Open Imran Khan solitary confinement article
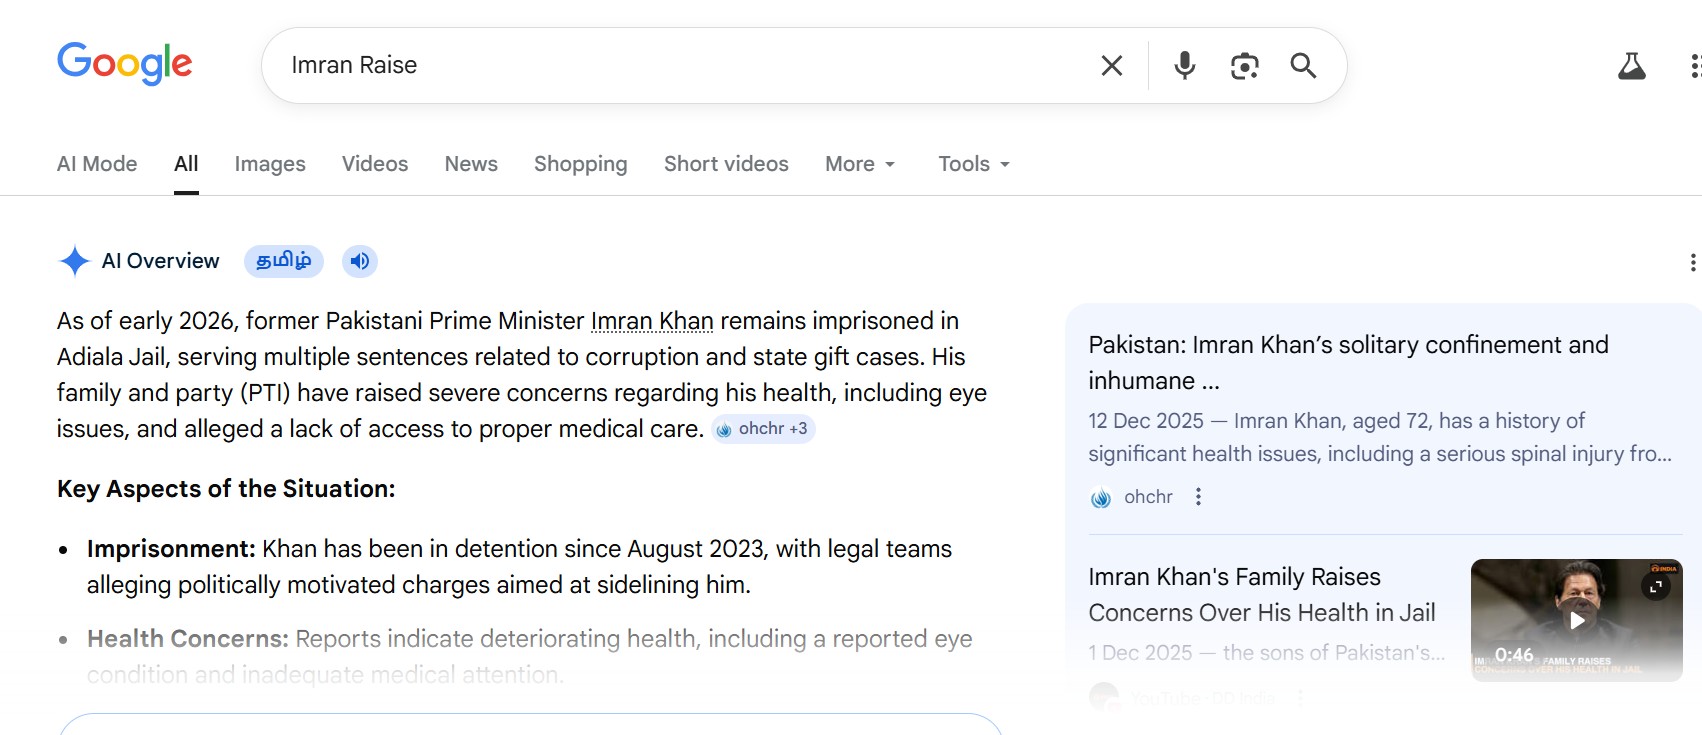Screen dimensions: 1702x735 1348,362
